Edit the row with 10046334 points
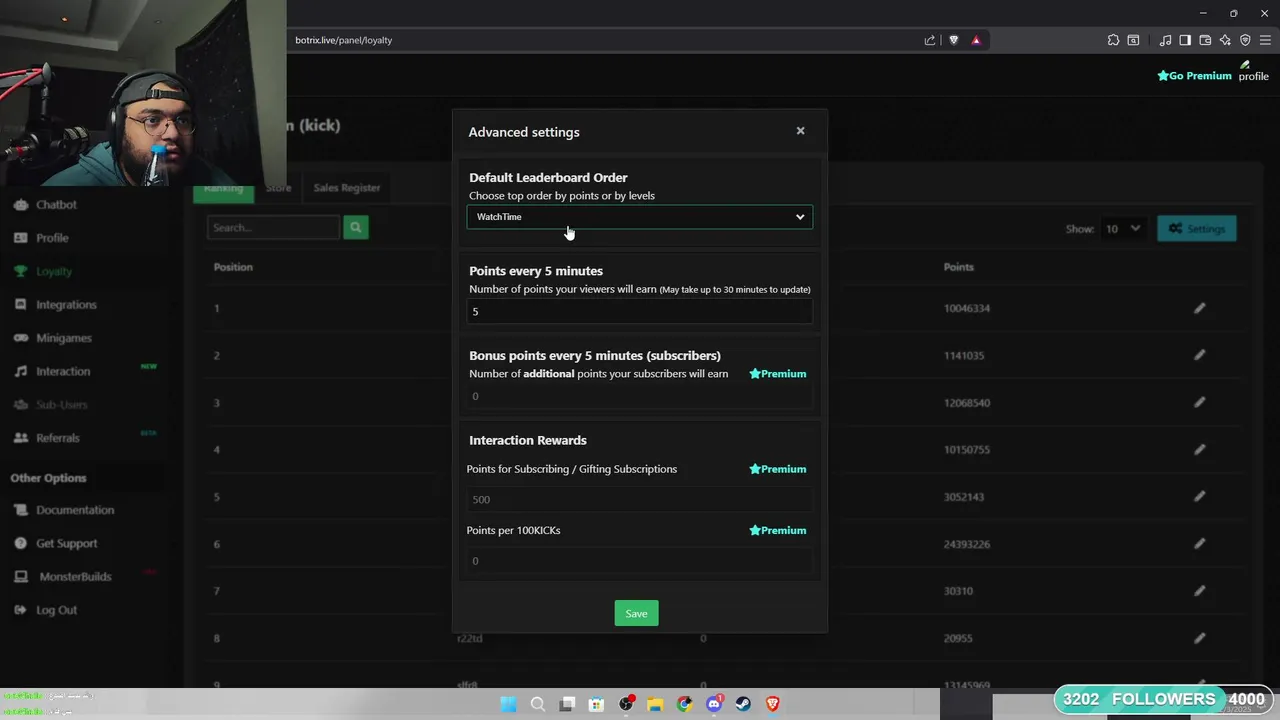Viewport: 1280px width, 720px height. coord(1199,308)
